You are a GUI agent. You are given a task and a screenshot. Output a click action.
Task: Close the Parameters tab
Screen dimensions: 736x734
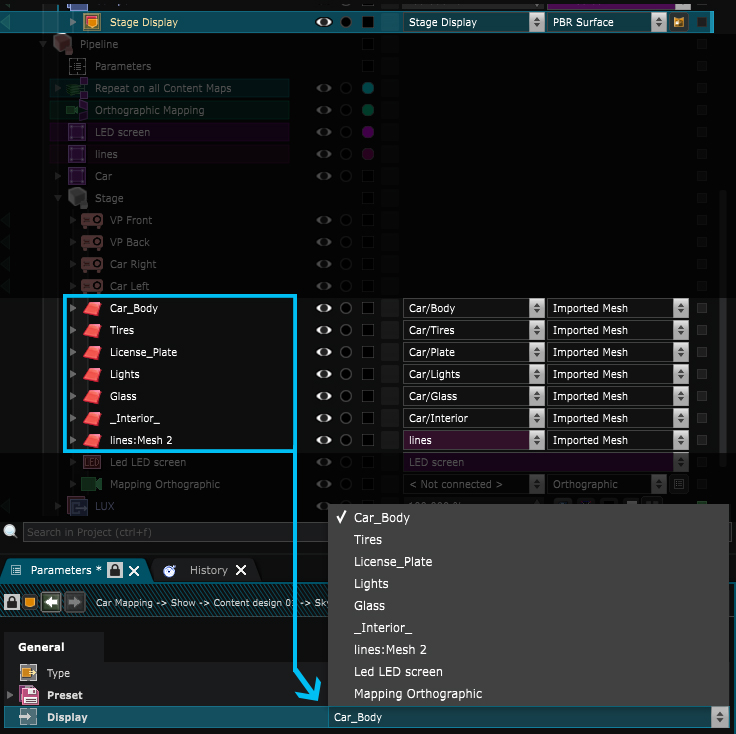(x=134, y=571)
